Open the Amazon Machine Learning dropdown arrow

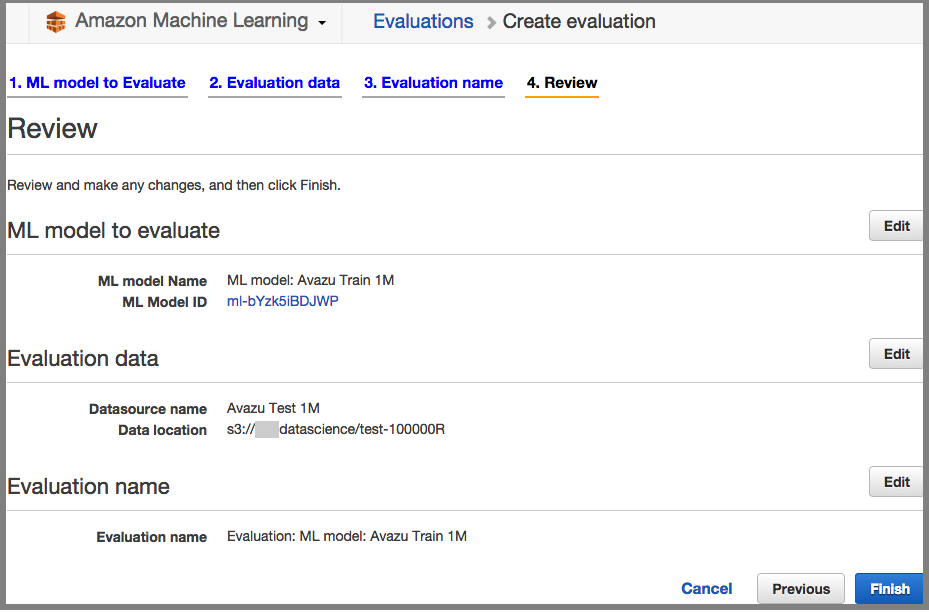pyautogui.click(x=322, y=23)
